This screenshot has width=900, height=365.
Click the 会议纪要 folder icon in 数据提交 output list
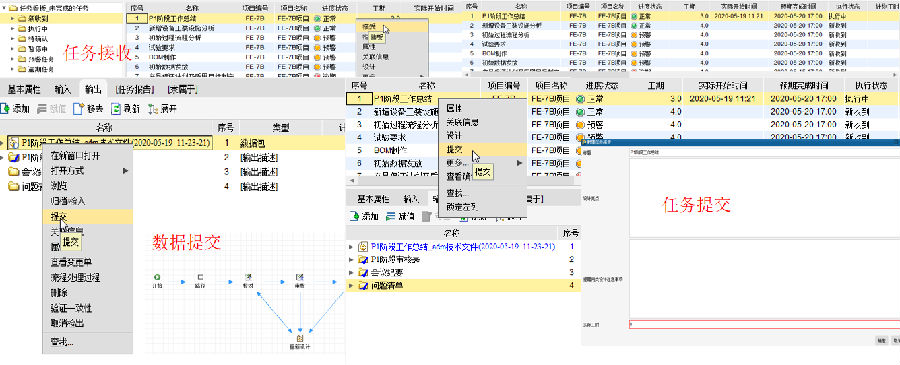13,172
